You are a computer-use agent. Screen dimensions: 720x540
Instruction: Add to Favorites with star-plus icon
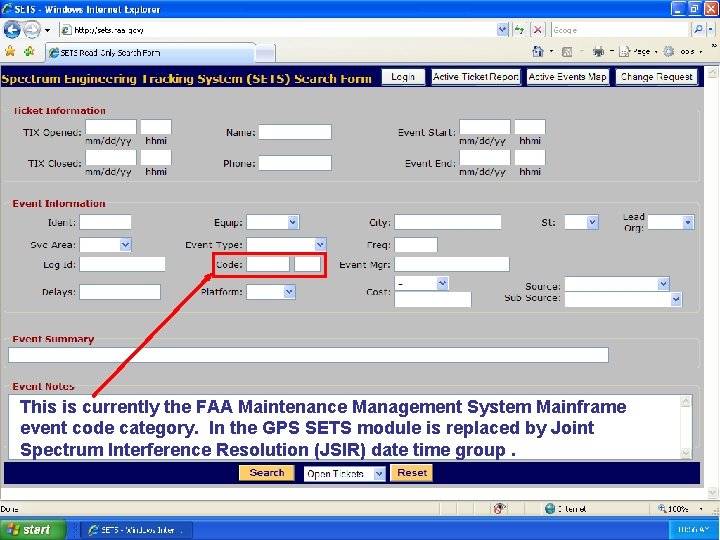pyautogui.click(x=29, y=51)
